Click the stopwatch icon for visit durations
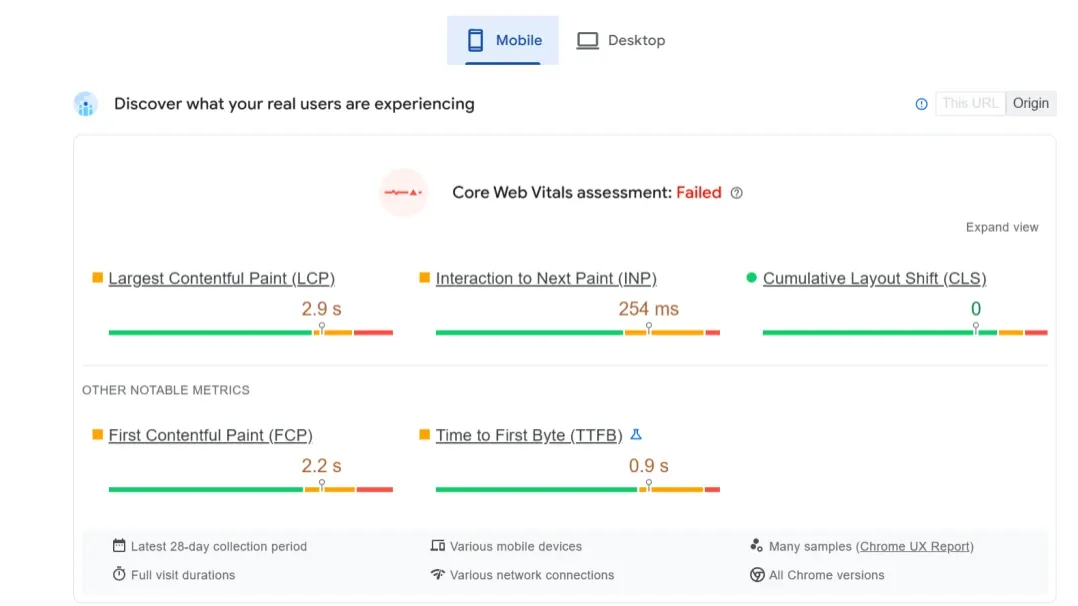The width and height of the screenshot is (1078, 606). (119, 574)
